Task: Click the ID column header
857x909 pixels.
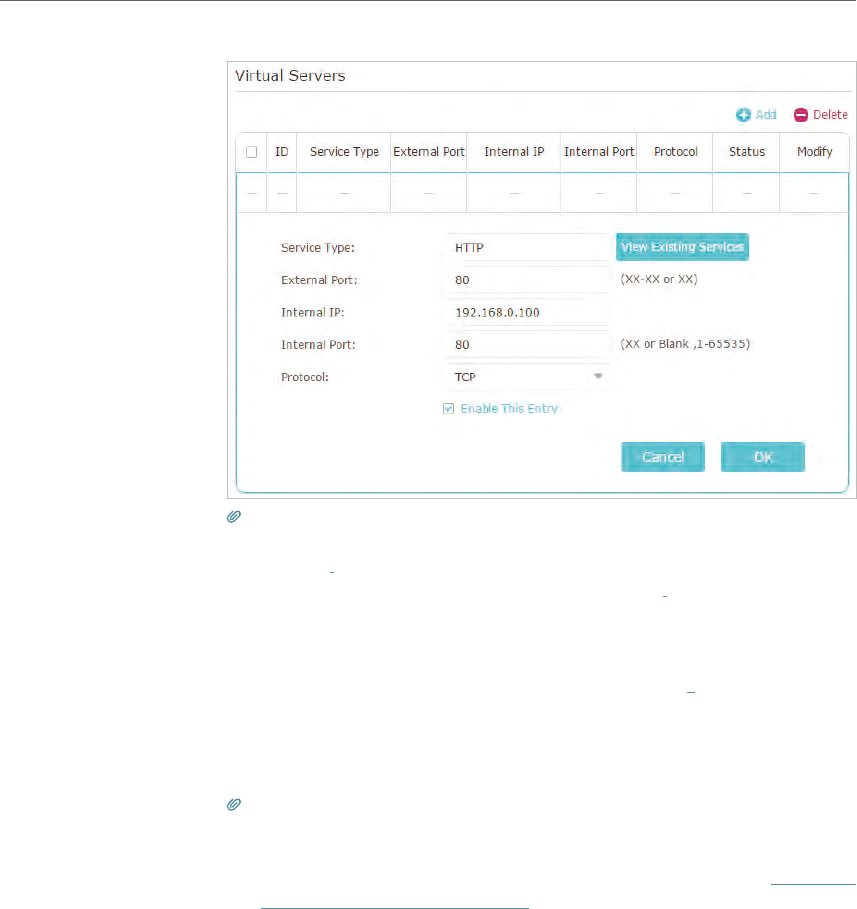Action: coord(282,152)
